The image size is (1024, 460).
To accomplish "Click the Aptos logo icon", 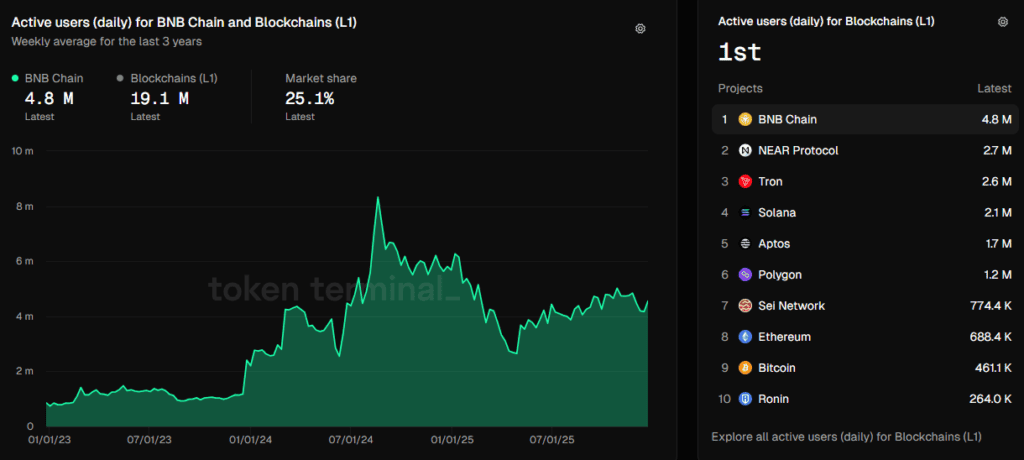I will [x=745, y=244].
